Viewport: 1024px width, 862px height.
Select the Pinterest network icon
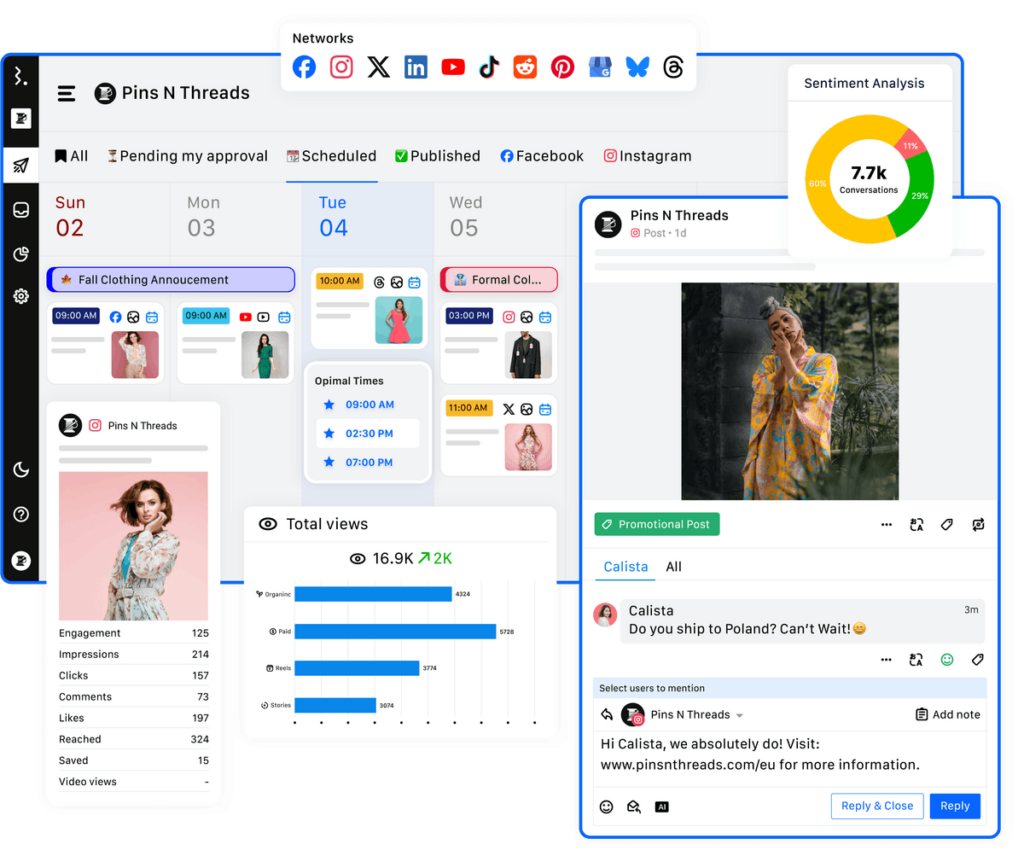click(562, 67)
